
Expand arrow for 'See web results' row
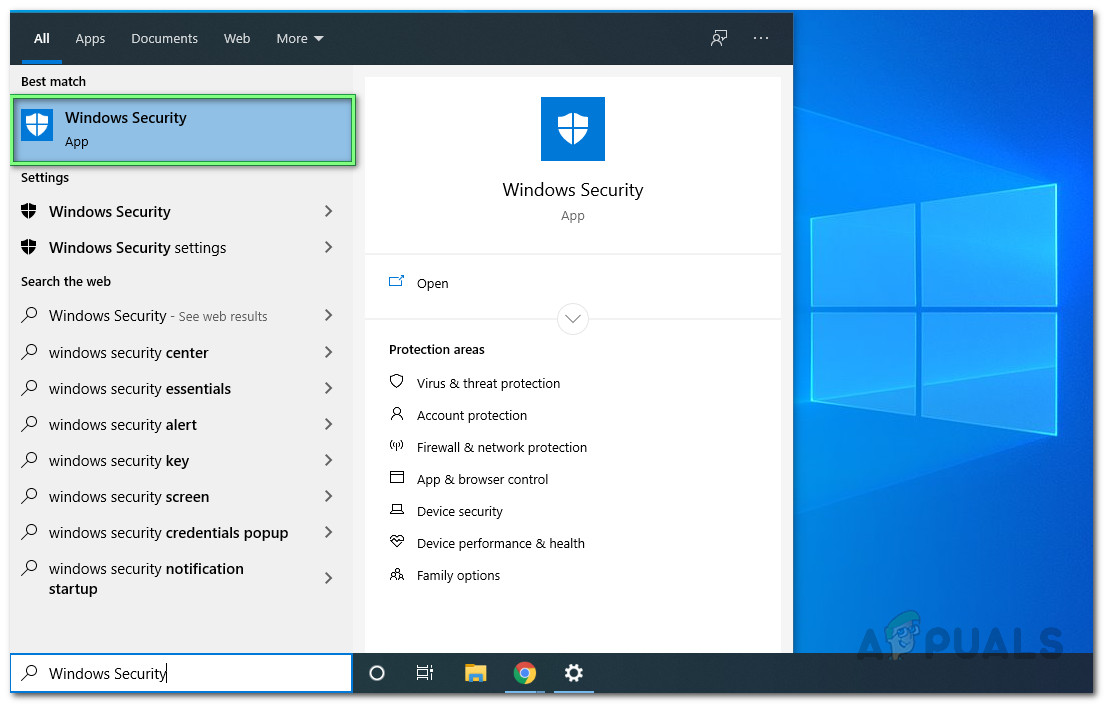pyautogui.click(x=328, y=315)
